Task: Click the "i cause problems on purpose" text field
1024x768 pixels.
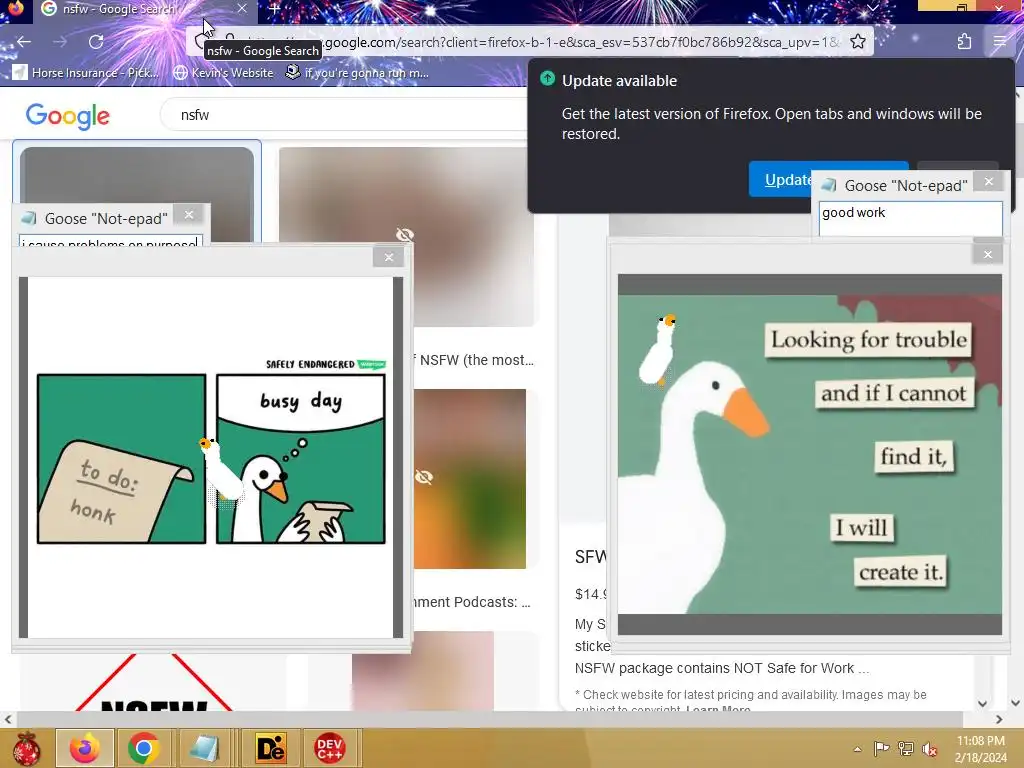Action: pyautogui.click(x=110, y=241)
